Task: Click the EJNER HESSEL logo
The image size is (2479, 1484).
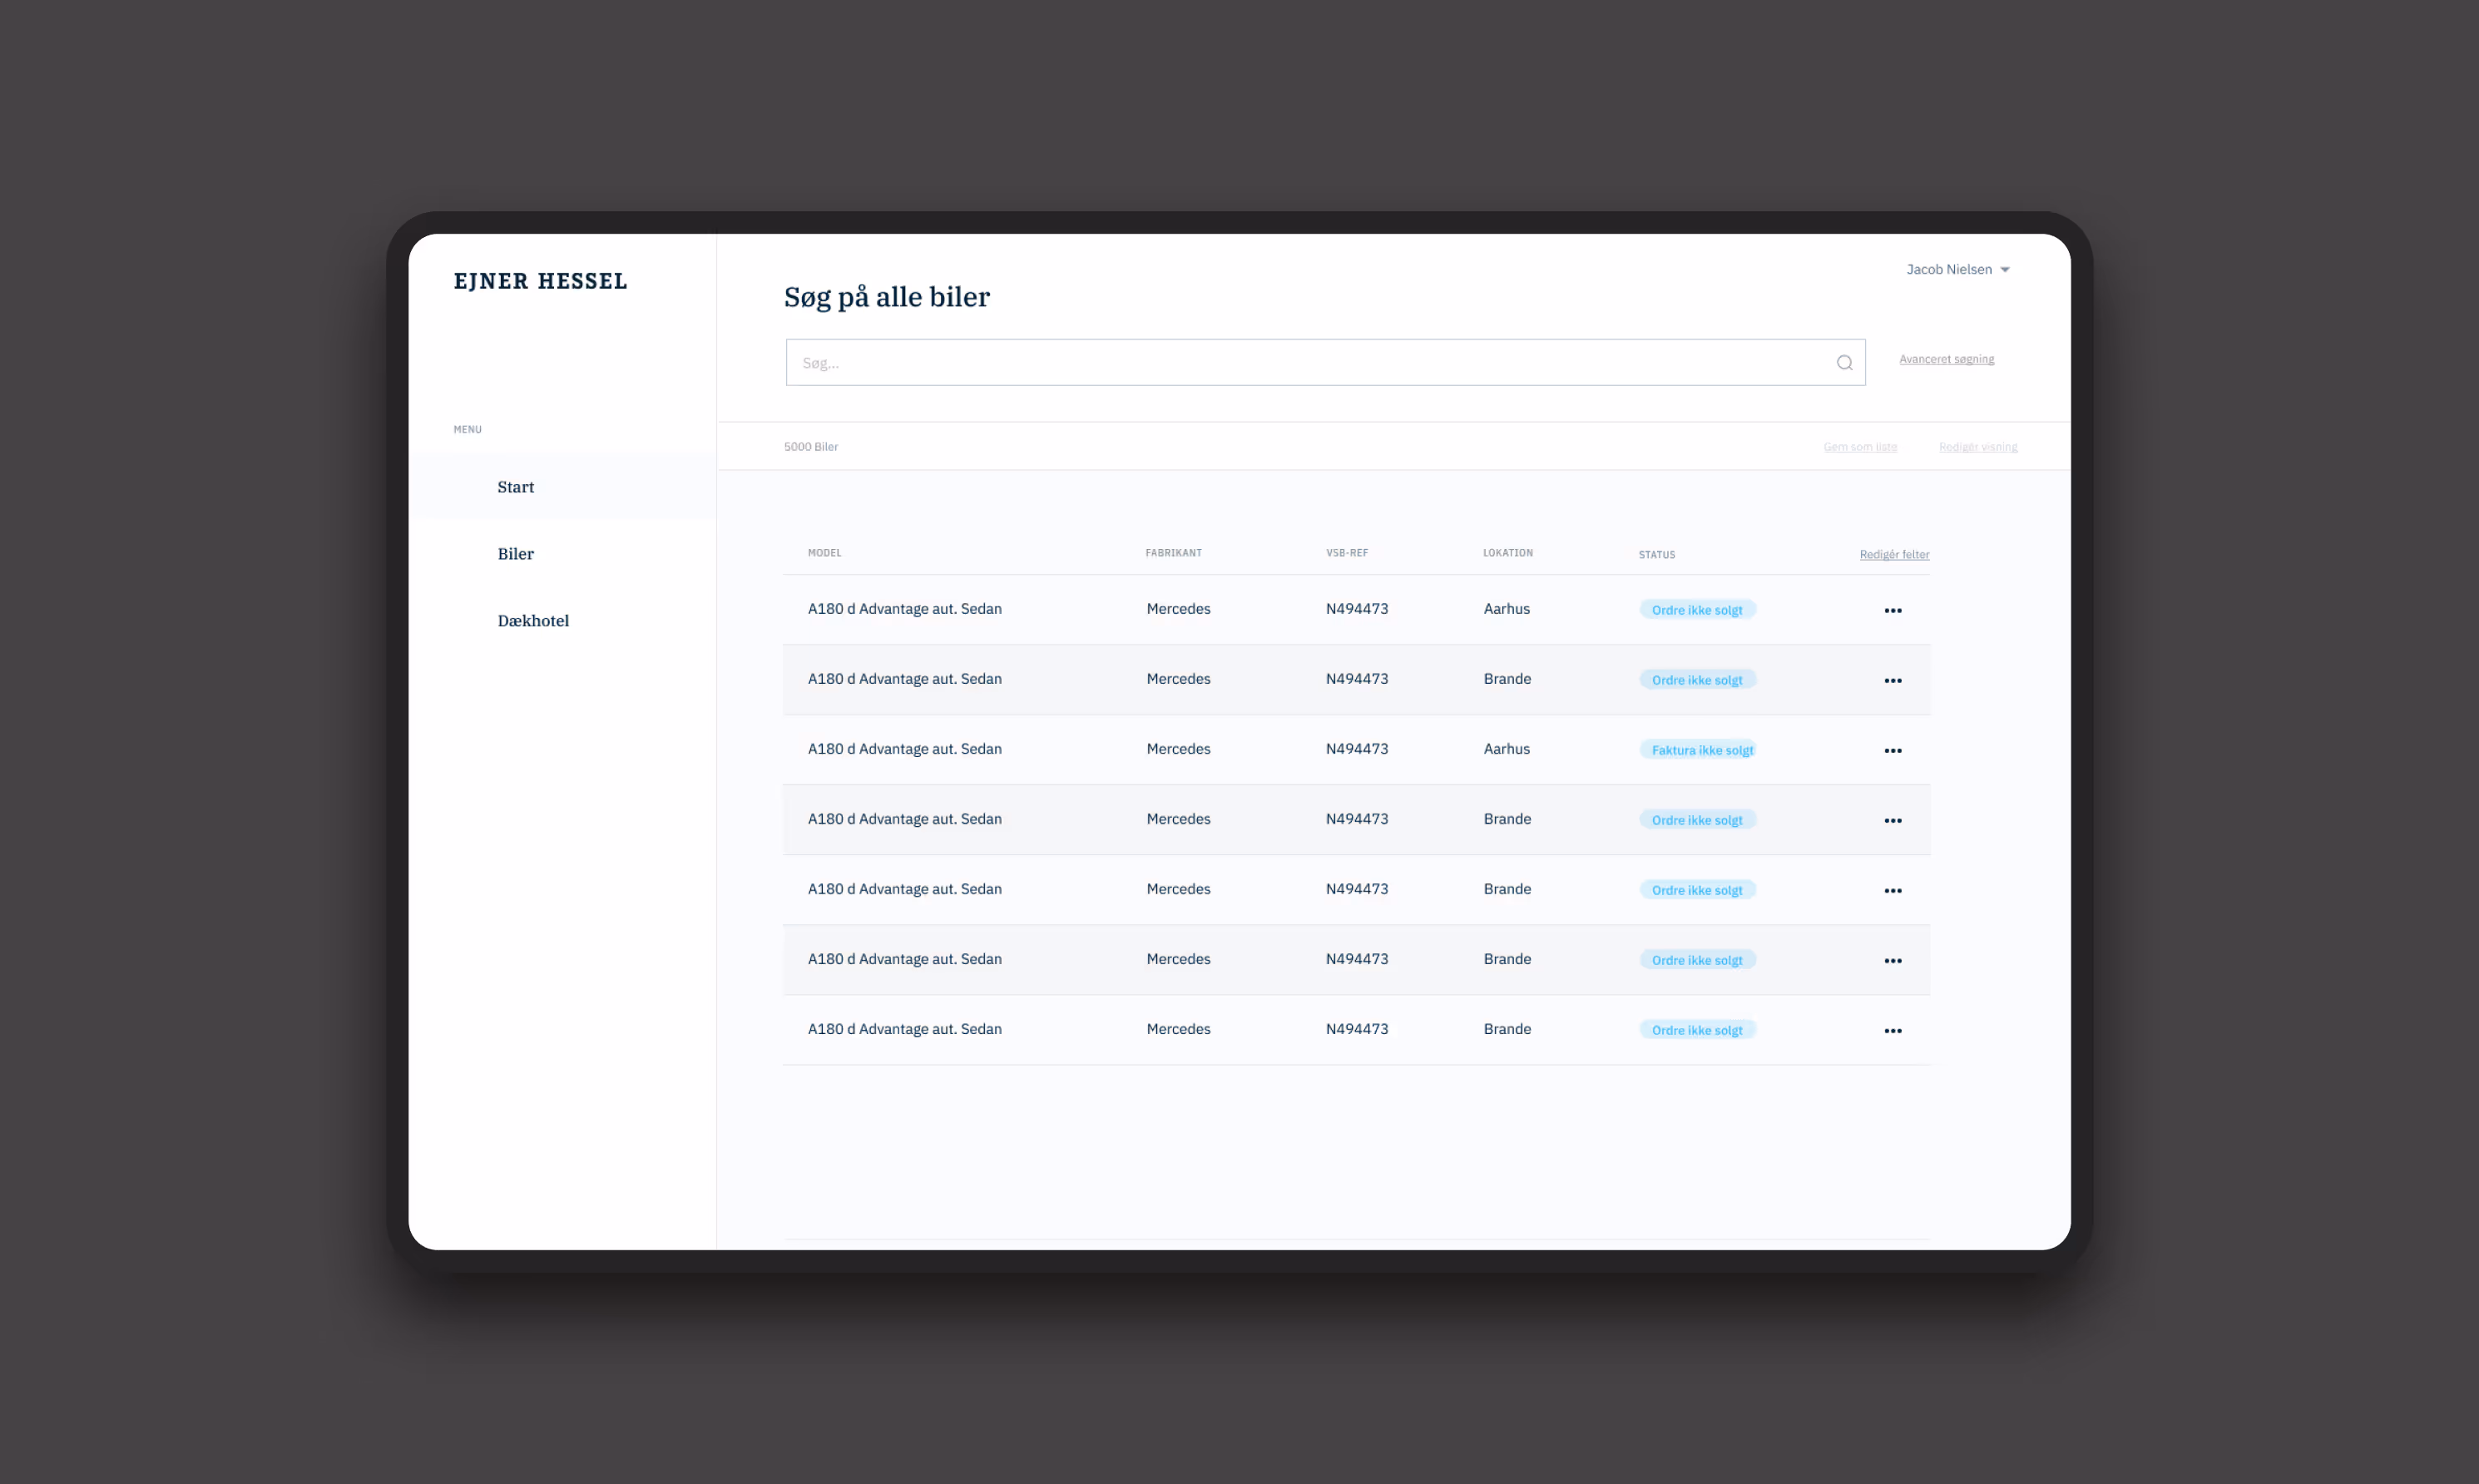Action: [x=540, y=281]
